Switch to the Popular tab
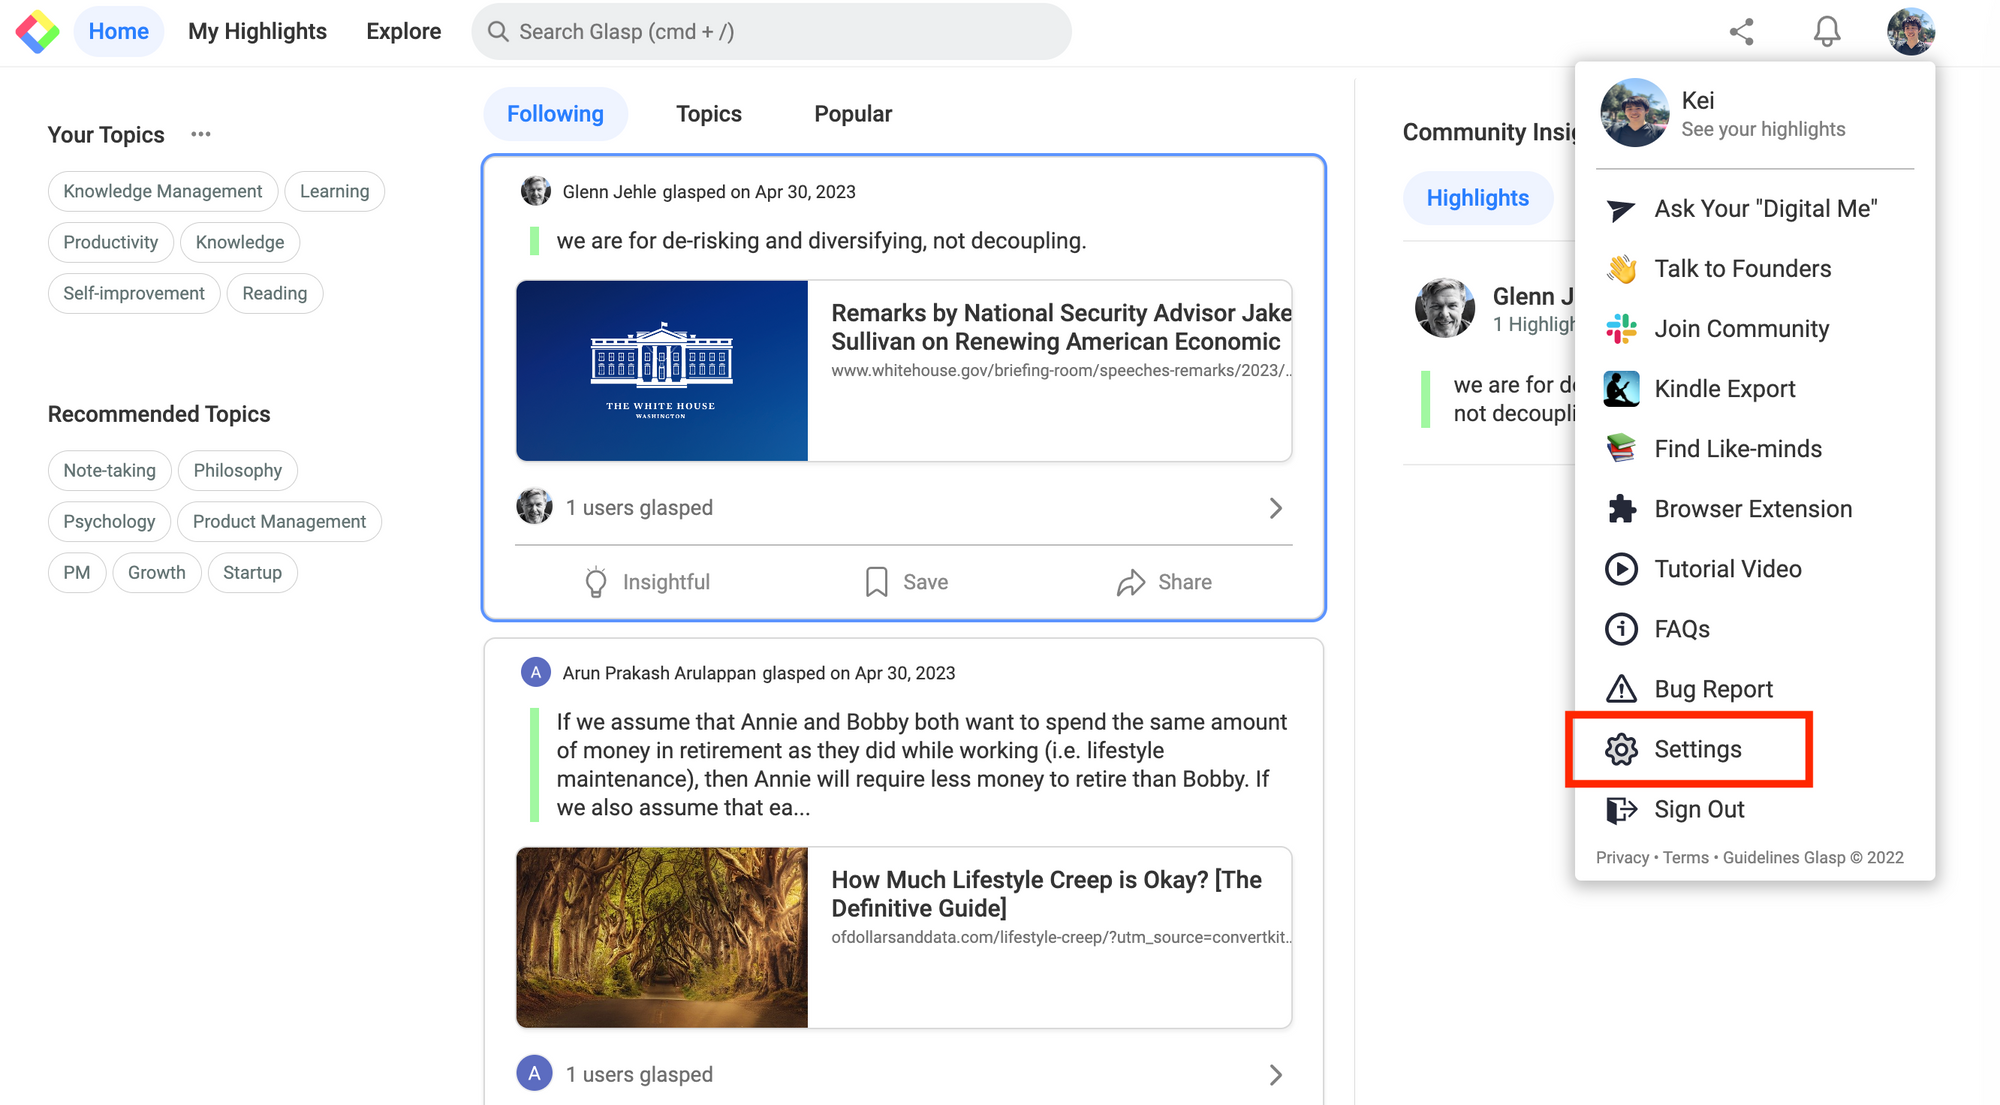2000x1105 pixels. tap(853, 114)
